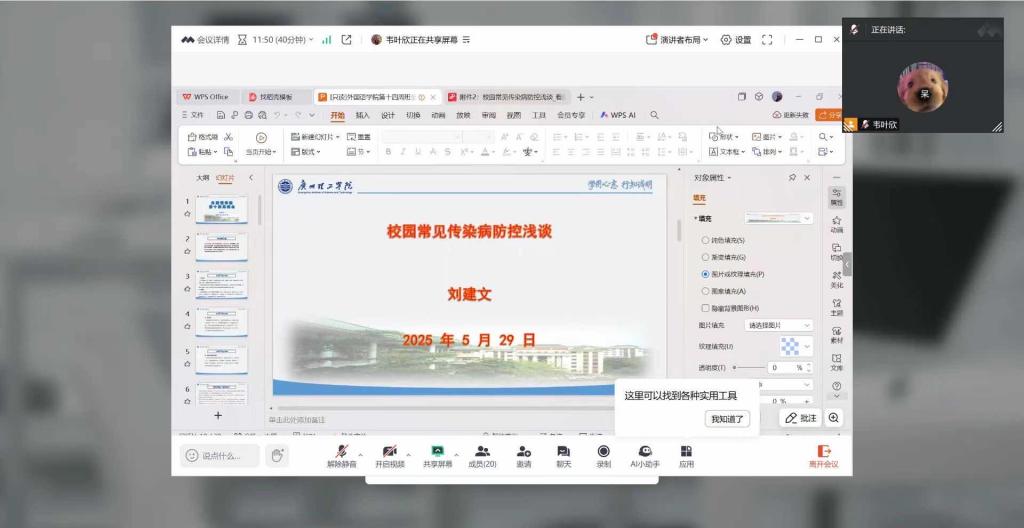Click the 说点什么 chat input field

(x=220, y=456)
